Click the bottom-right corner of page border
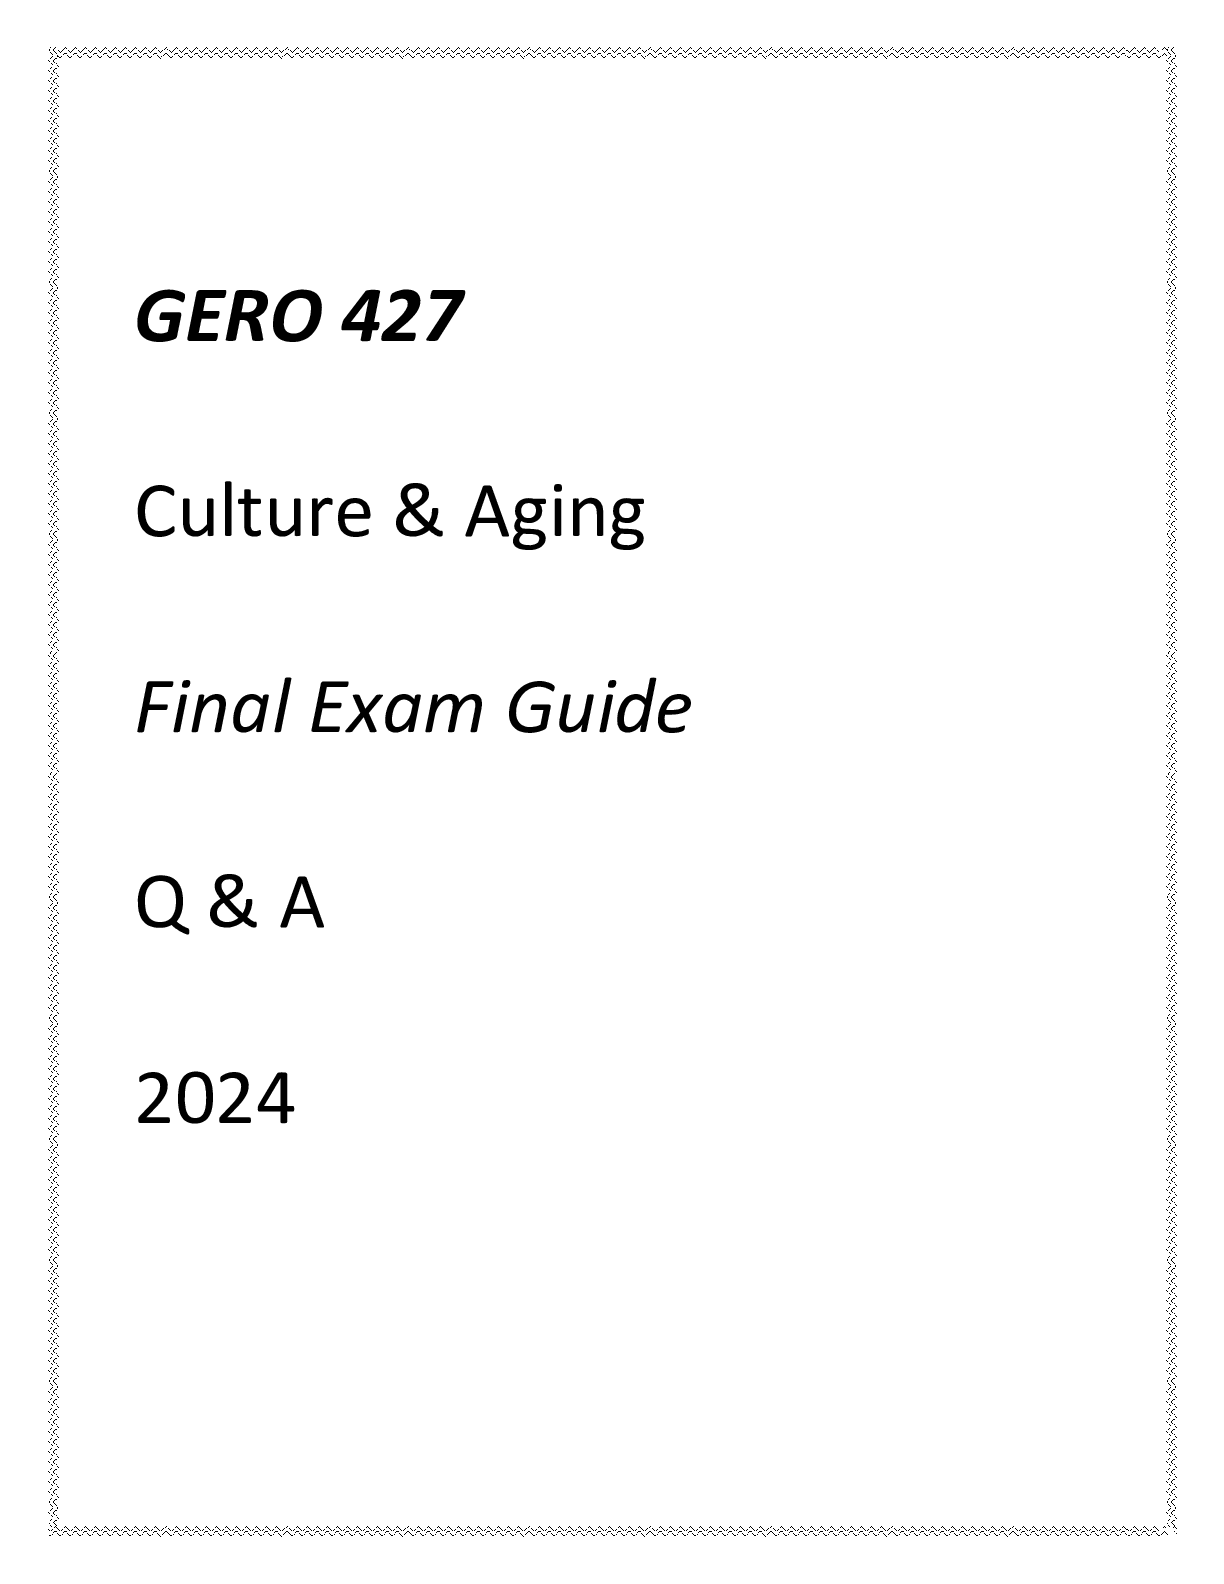 (x=1170, y=1529)
